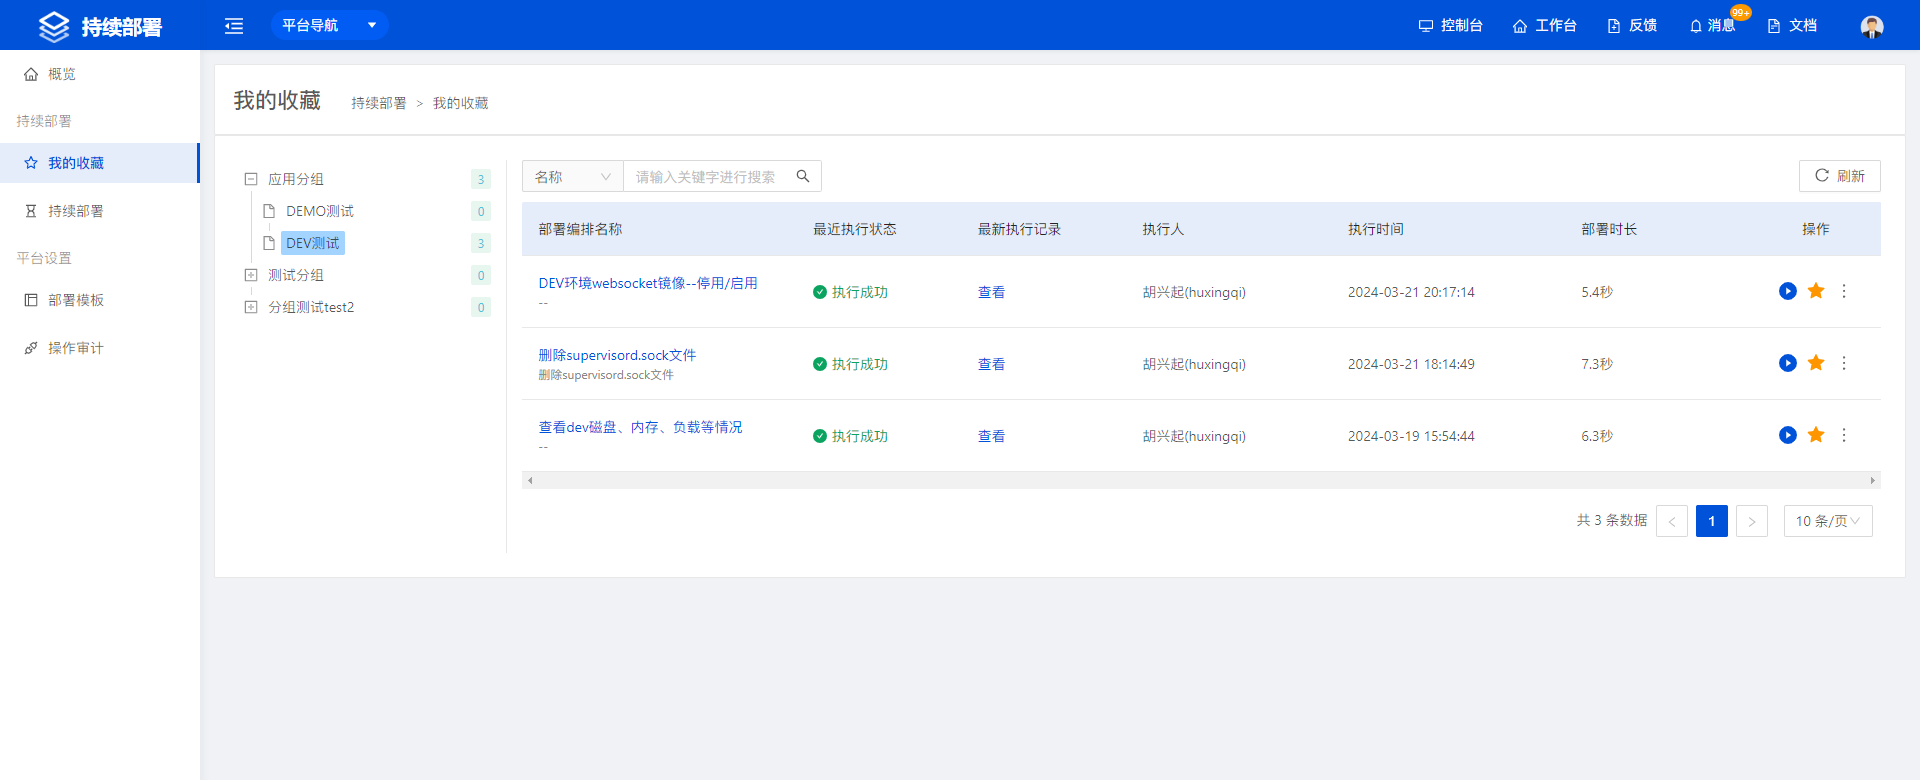The image size is (1920, 780).
Task: Open 文档 in the top bar
Action: 1792,25
